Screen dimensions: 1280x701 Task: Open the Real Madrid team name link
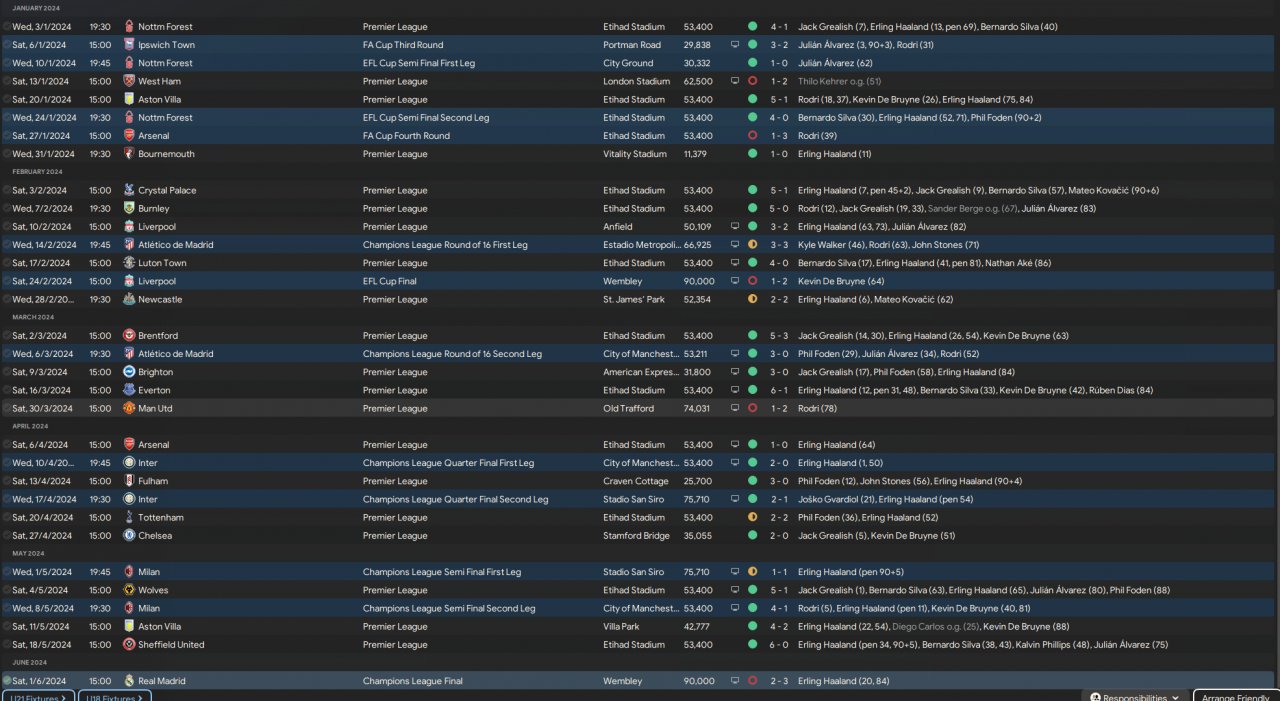coord(162,681)
